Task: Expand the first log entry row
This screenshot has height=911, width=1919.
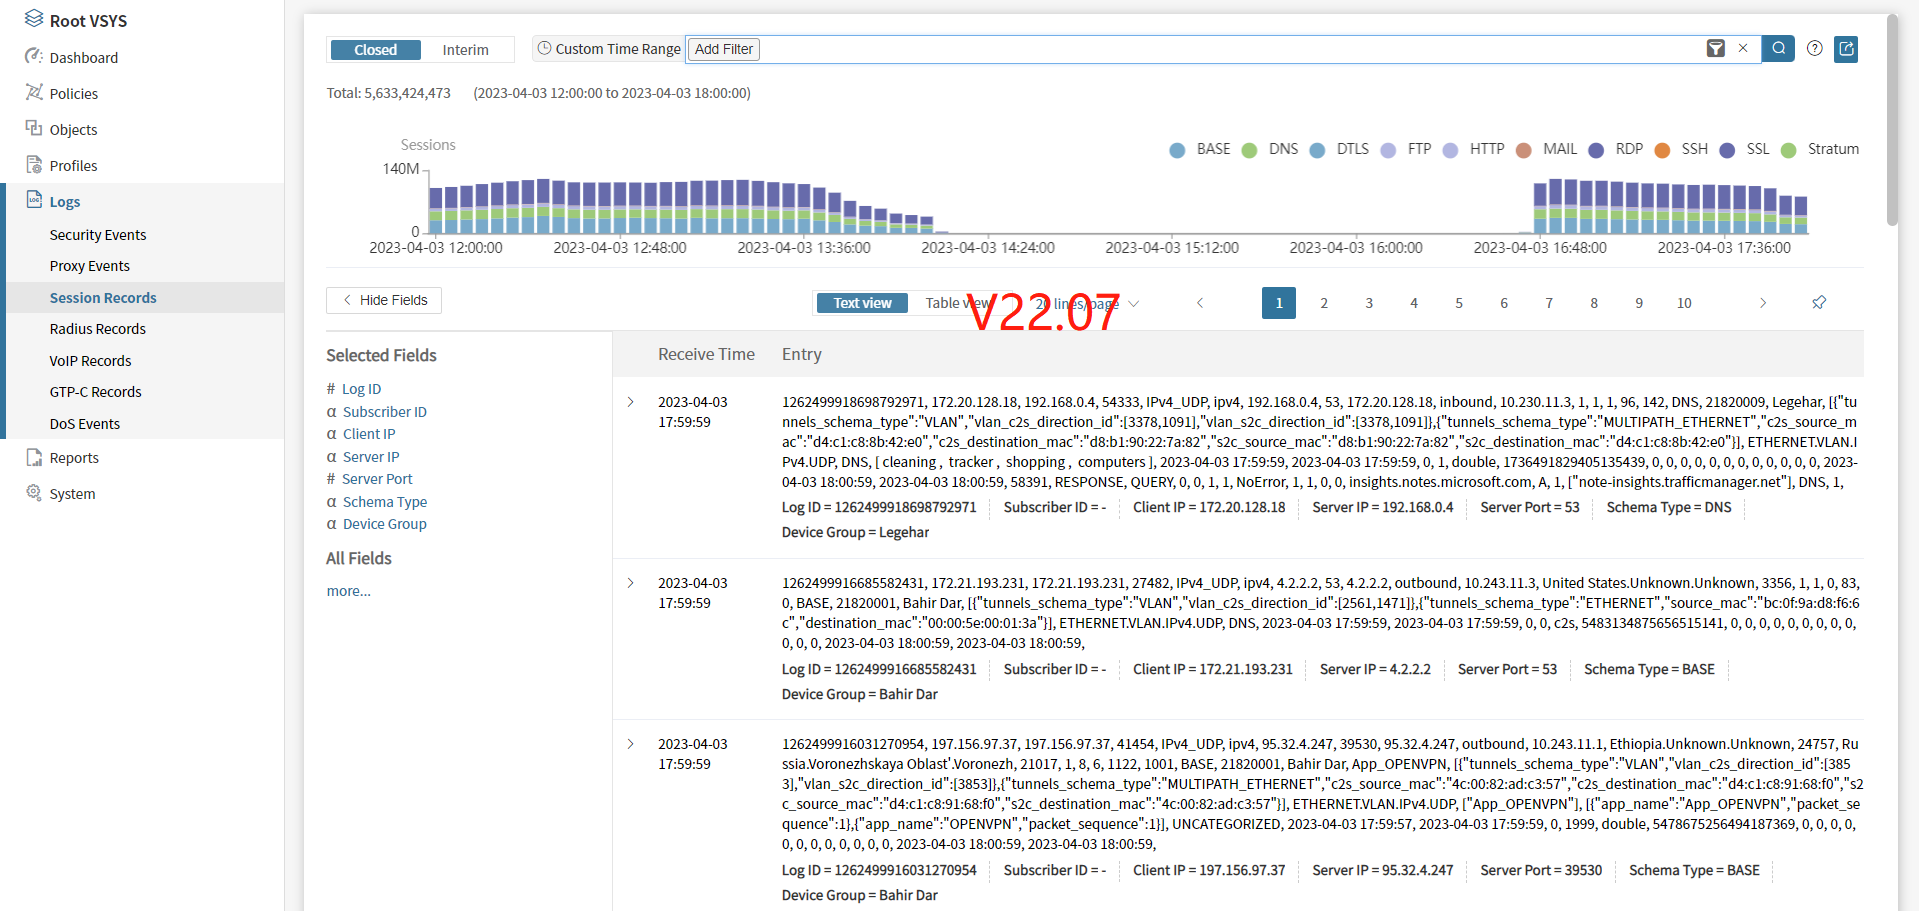Action: tap(631, 402)
